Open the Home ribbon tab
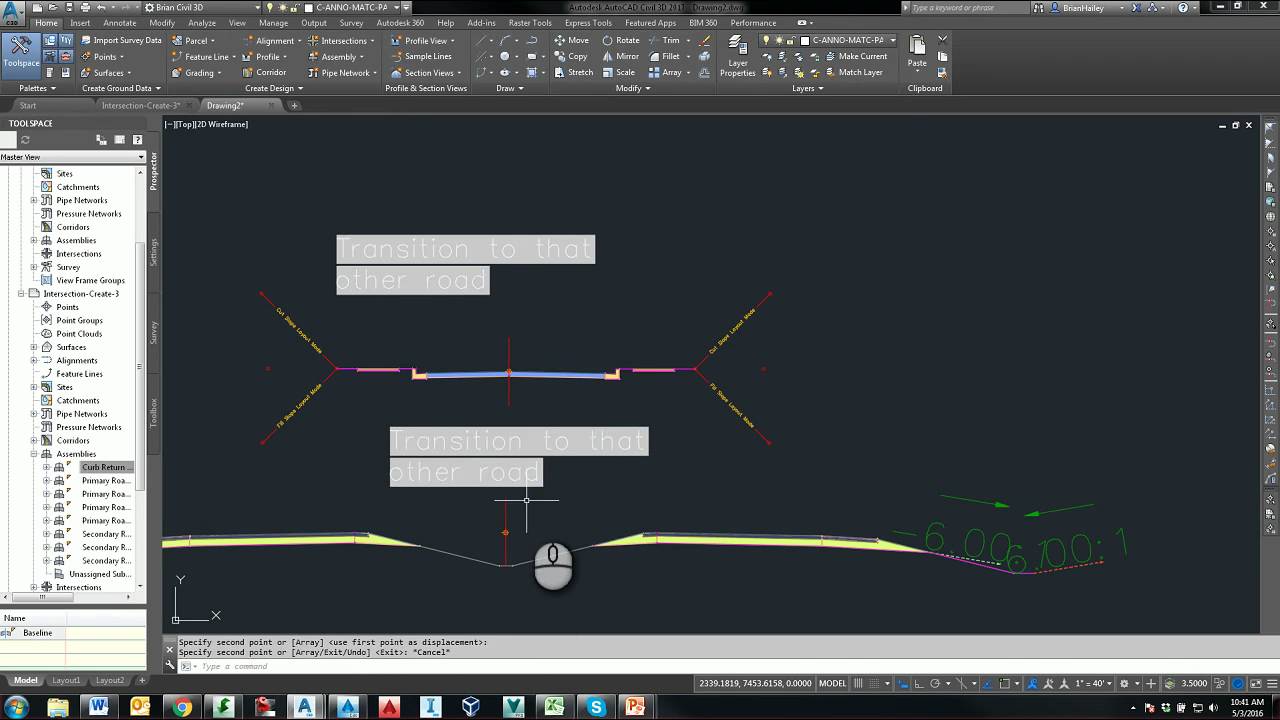The image size is (1280, 720). 46,23
